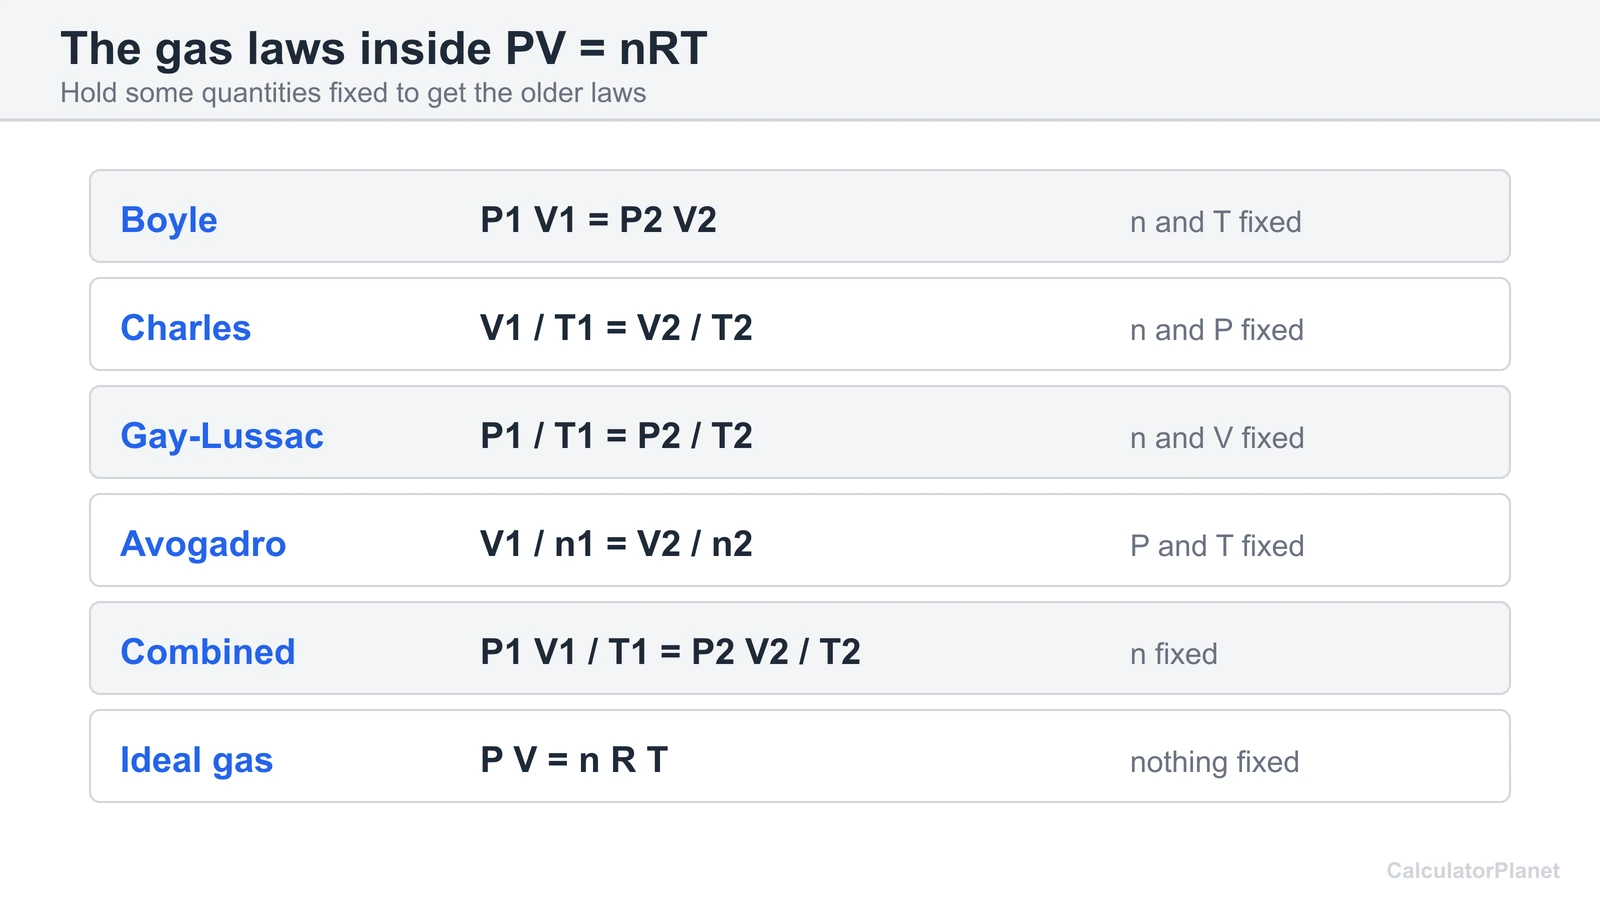Click the 'P and T fixed' condition
This screenshot has height=900, width=1600.
(1217, 546)
